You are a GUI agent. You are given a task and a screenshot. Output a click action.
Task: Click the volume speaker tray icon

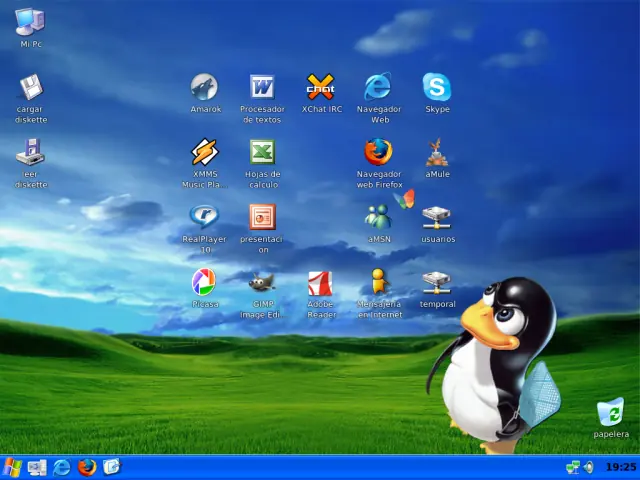coord(589,467)
